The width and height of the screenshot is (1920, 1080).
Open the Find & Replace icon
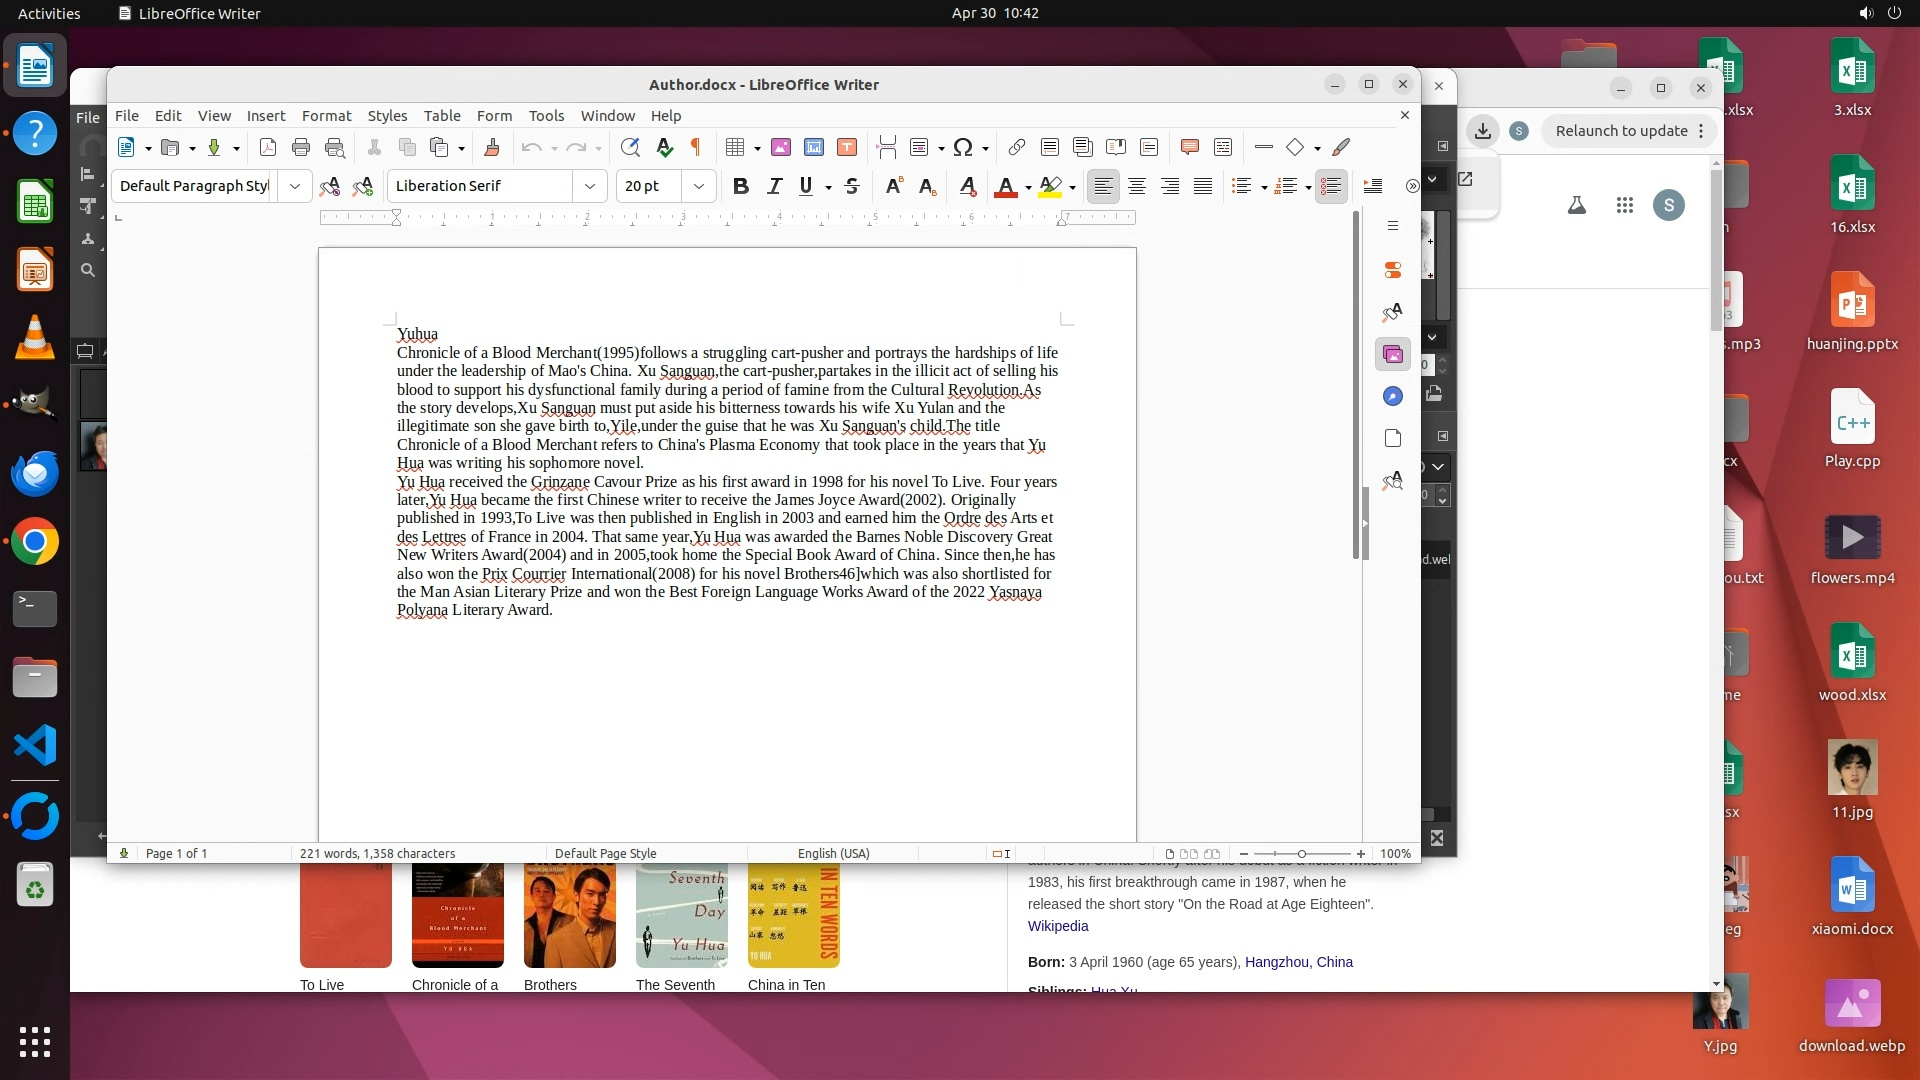click(629, 148)
